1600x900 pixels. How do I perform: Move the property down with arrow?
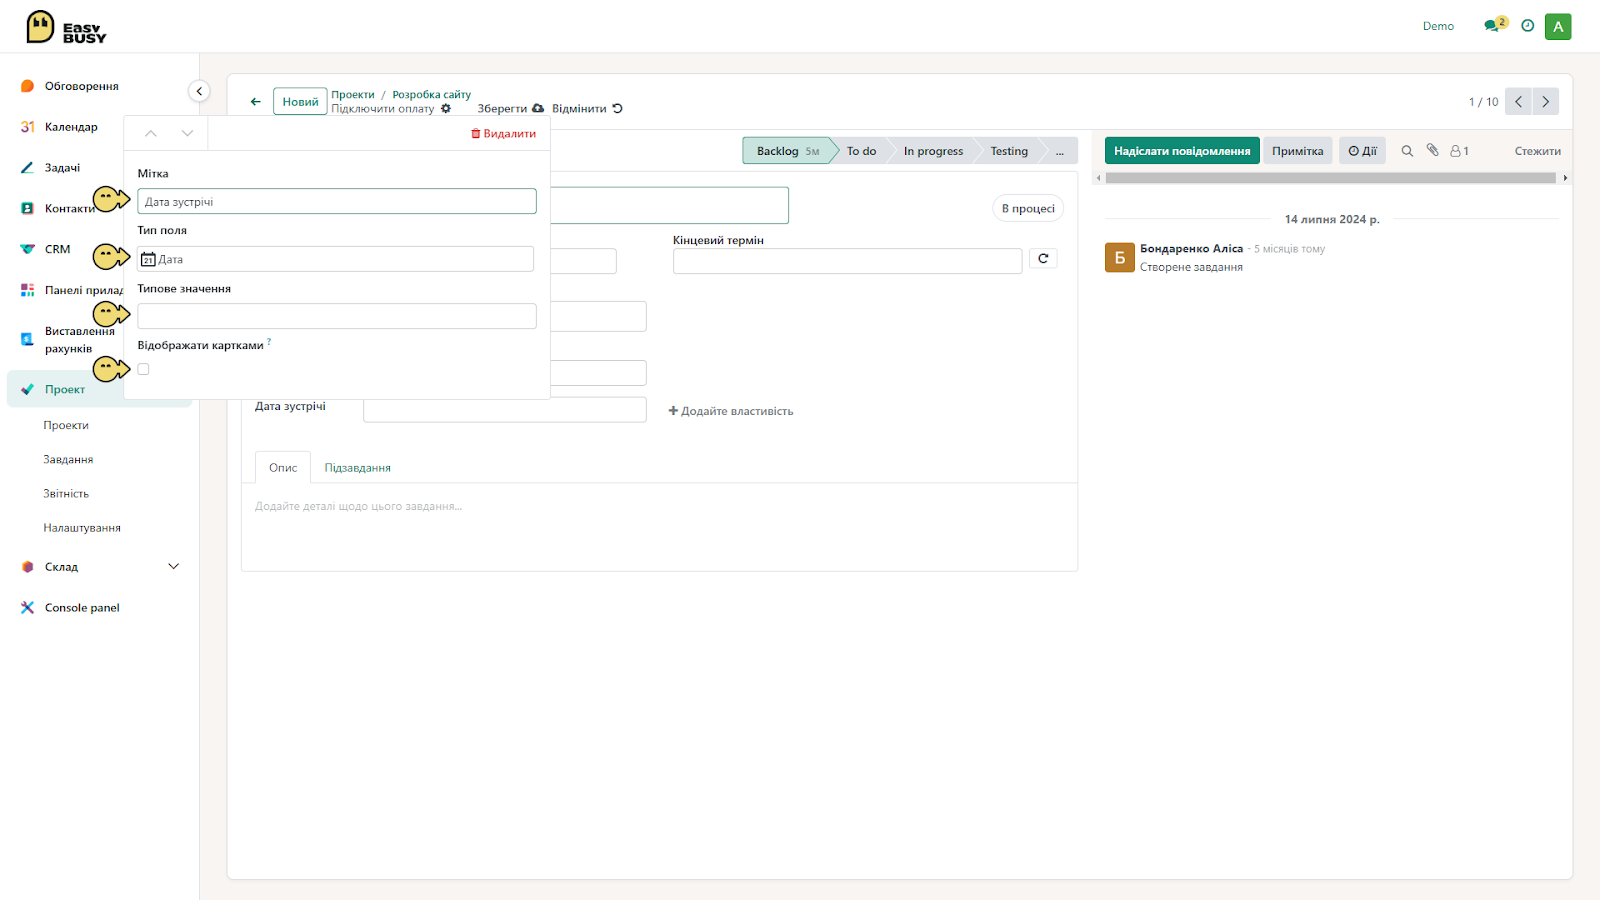(187, 133)
